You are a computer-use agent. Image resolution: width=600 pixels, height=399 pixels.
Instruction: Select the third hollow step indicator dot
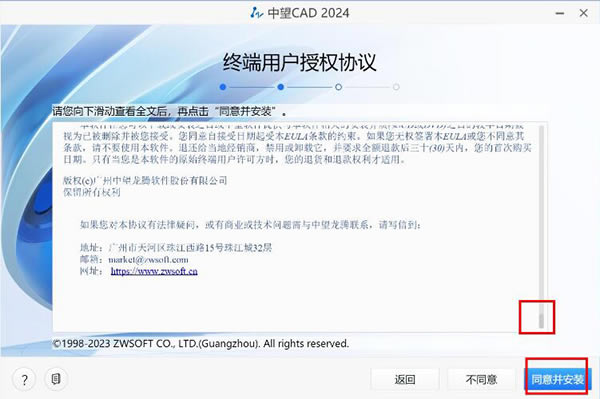pos(338,87)
